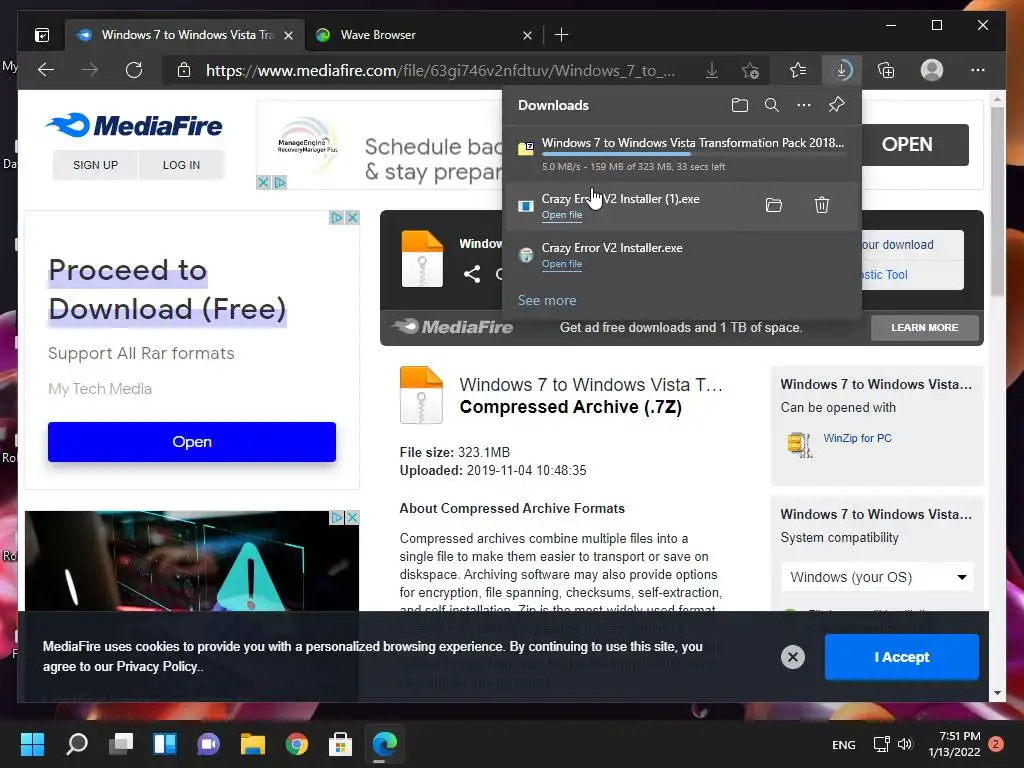
Task: Launch Google Chrome from taskbar
Action: coord(296,744)
